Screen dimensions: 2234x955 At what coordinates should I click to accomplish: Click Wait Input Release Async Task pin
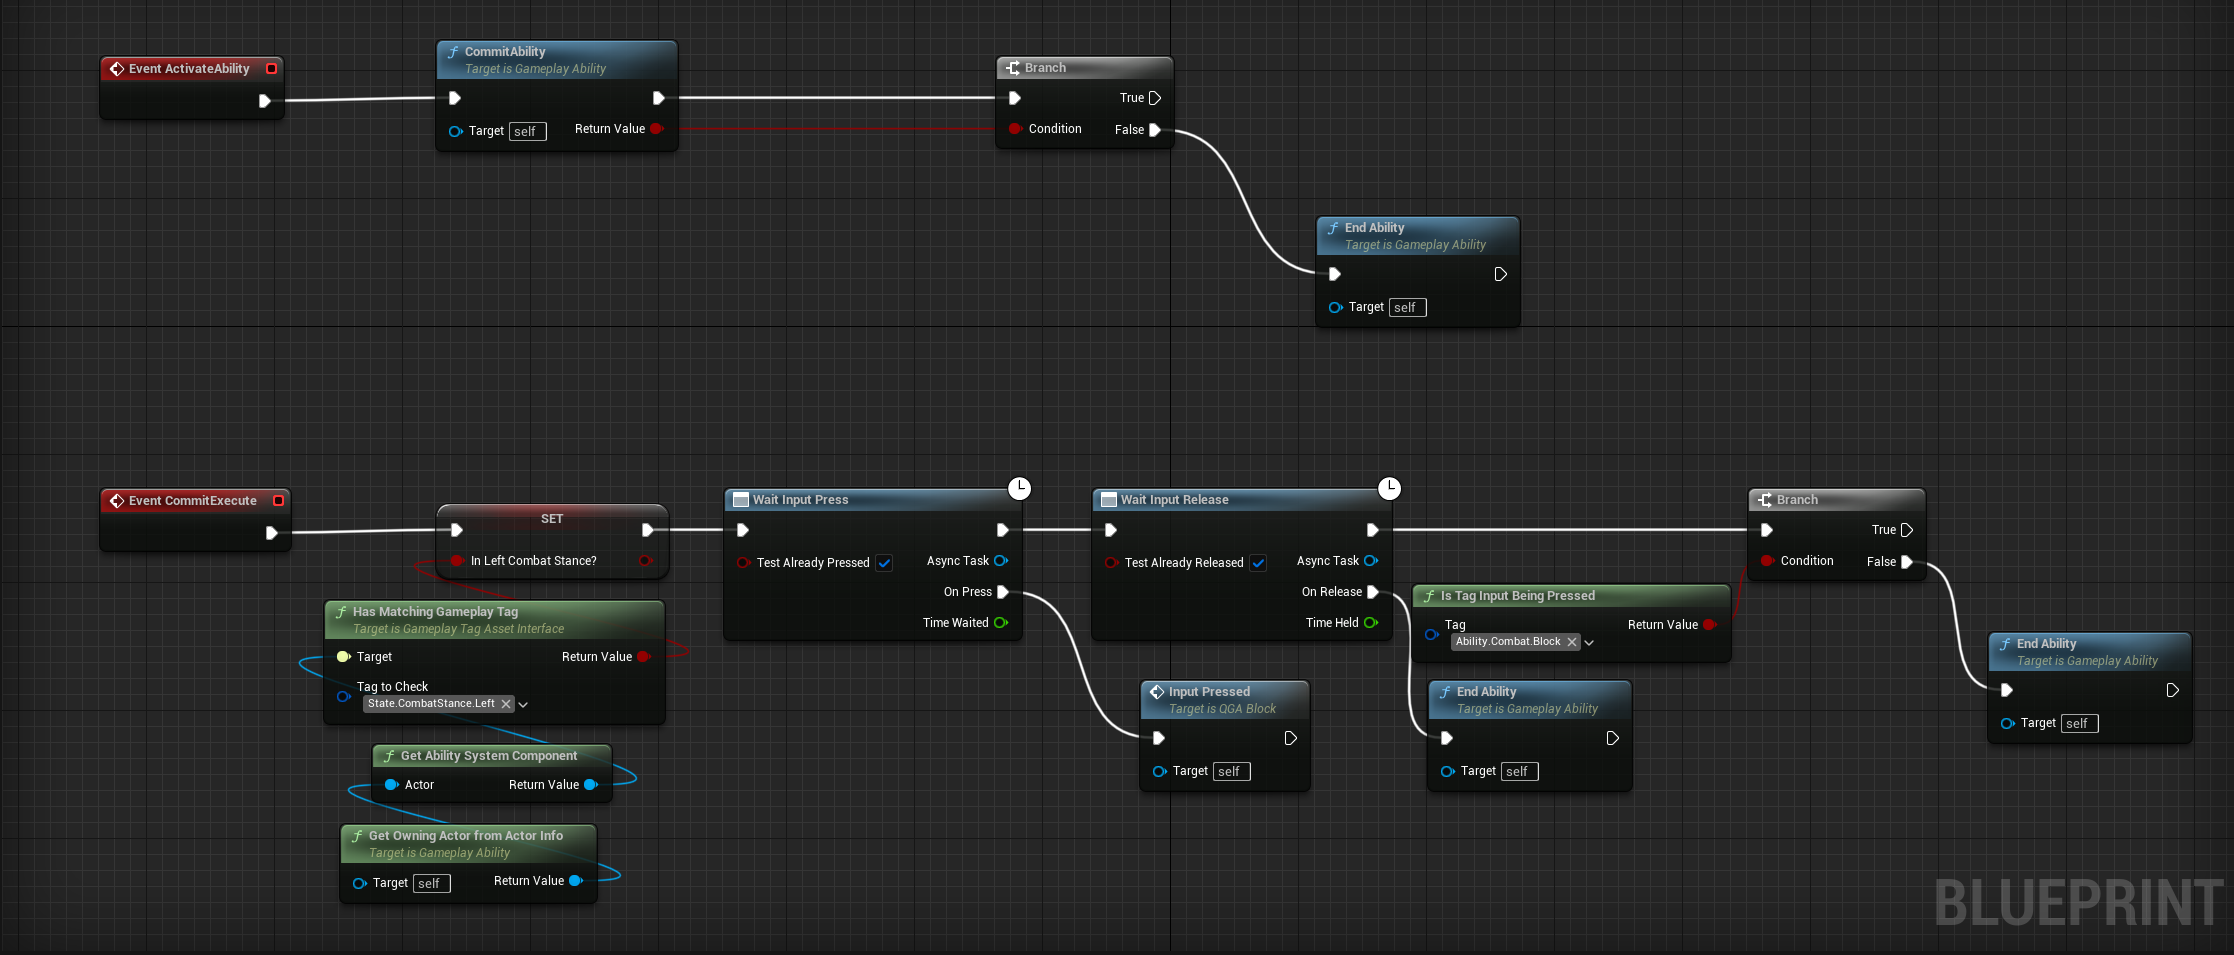pos(1371,561)
